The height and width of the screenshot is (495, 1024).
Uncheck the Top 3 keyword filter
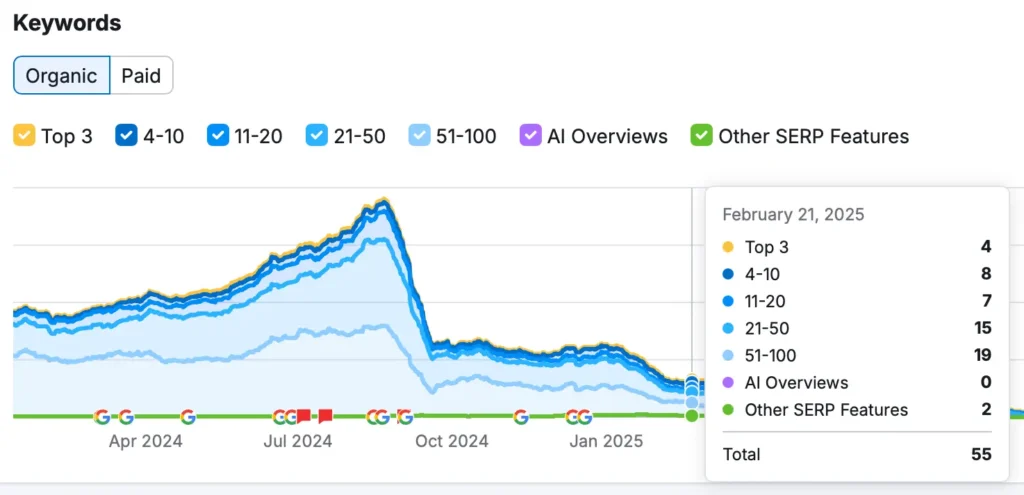(x=24, y=136)
